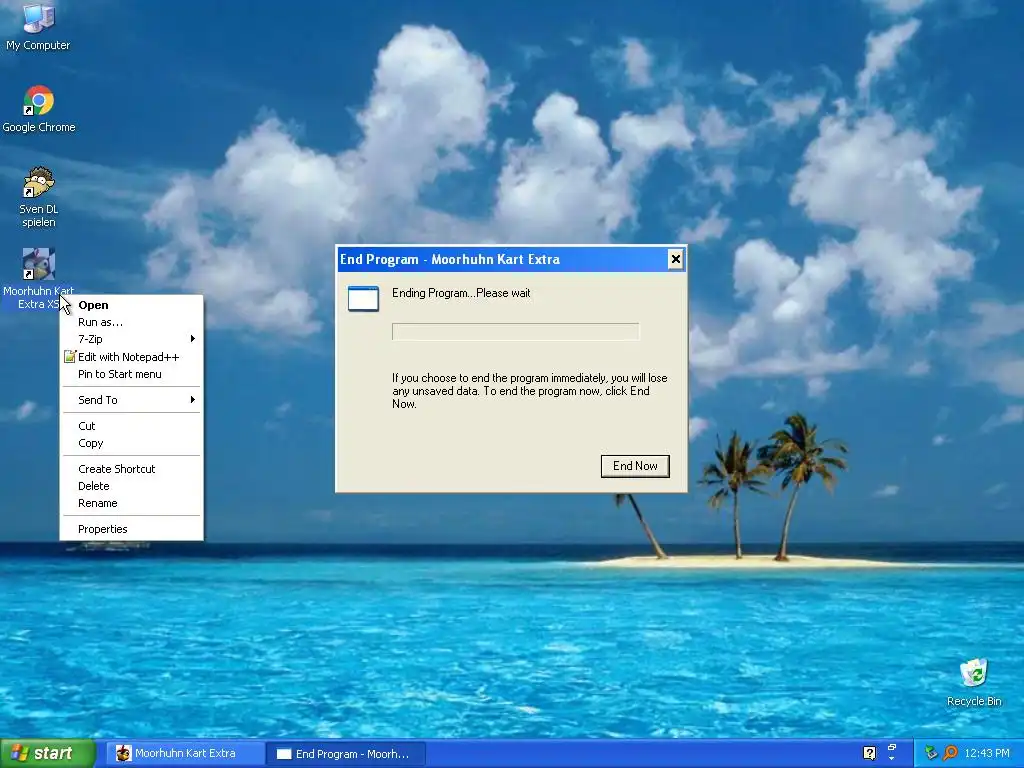This screenshot has width=1024, height=768.
Task: Close the End Program dialog
Action: tap(675, 259)
